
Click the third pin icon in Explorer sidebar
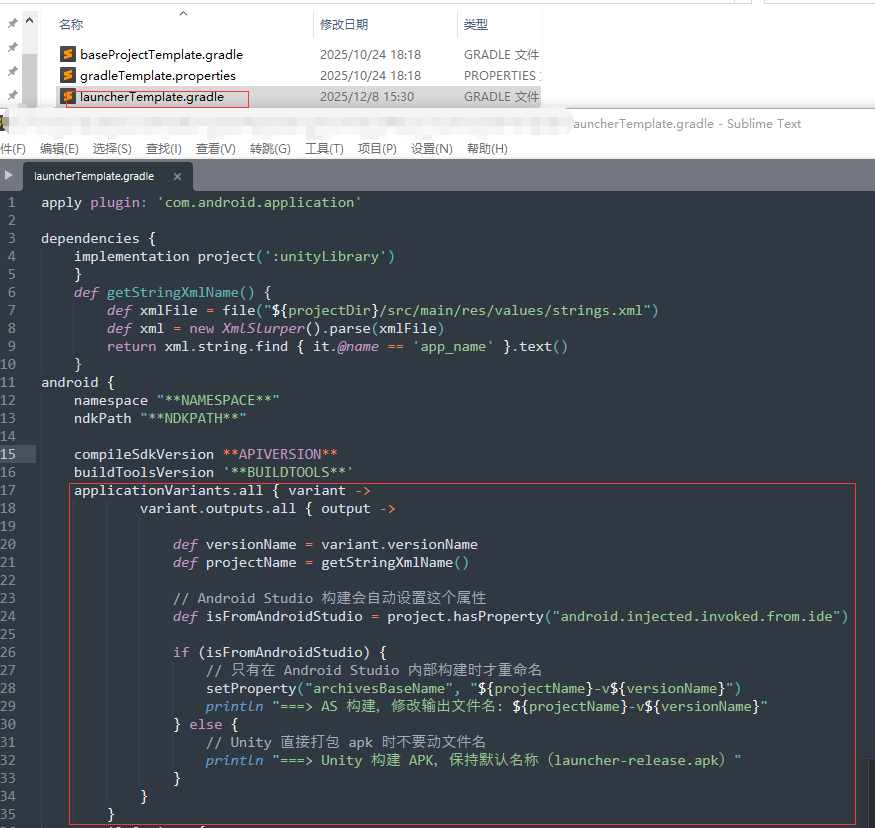pyautogui.click(x=12, y=71)
